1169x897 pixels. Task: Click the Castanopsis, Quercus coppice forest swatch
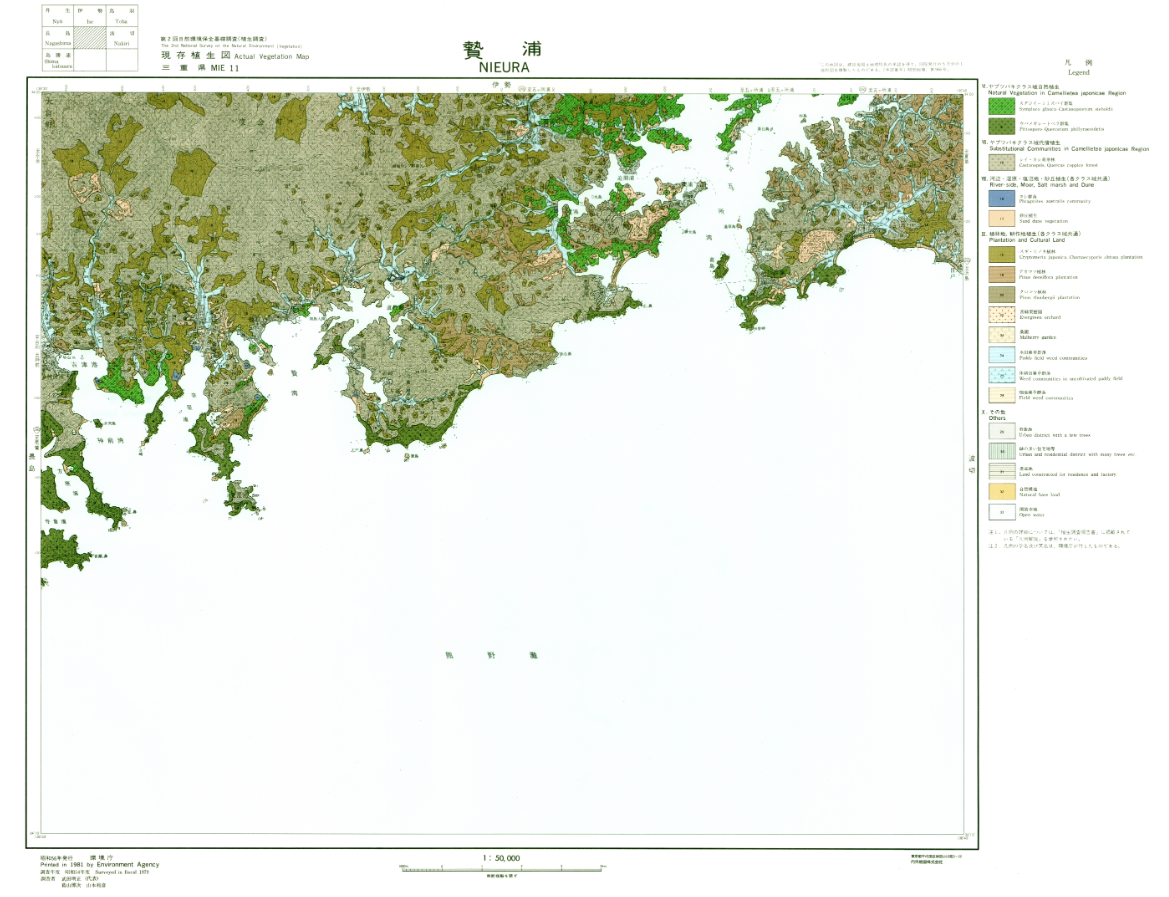[1001, 162]
